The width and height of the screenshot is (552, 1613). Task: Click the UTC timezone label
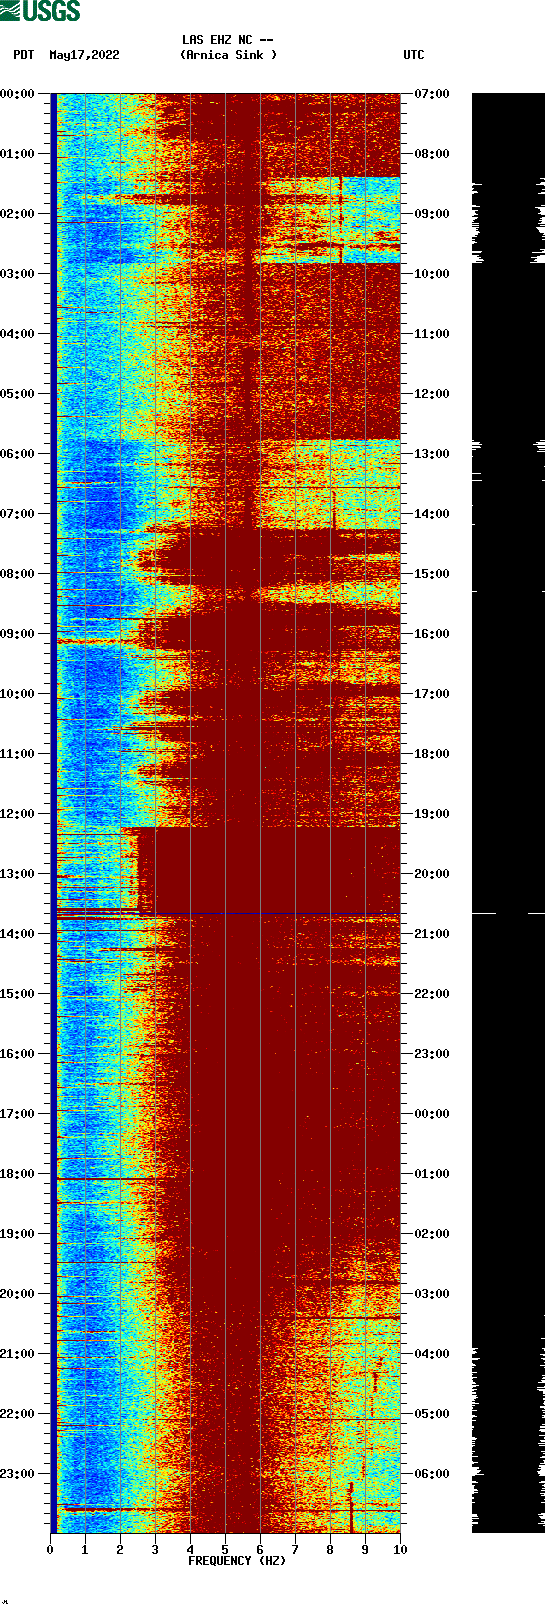pyautogui.click(x=414, y=55)
